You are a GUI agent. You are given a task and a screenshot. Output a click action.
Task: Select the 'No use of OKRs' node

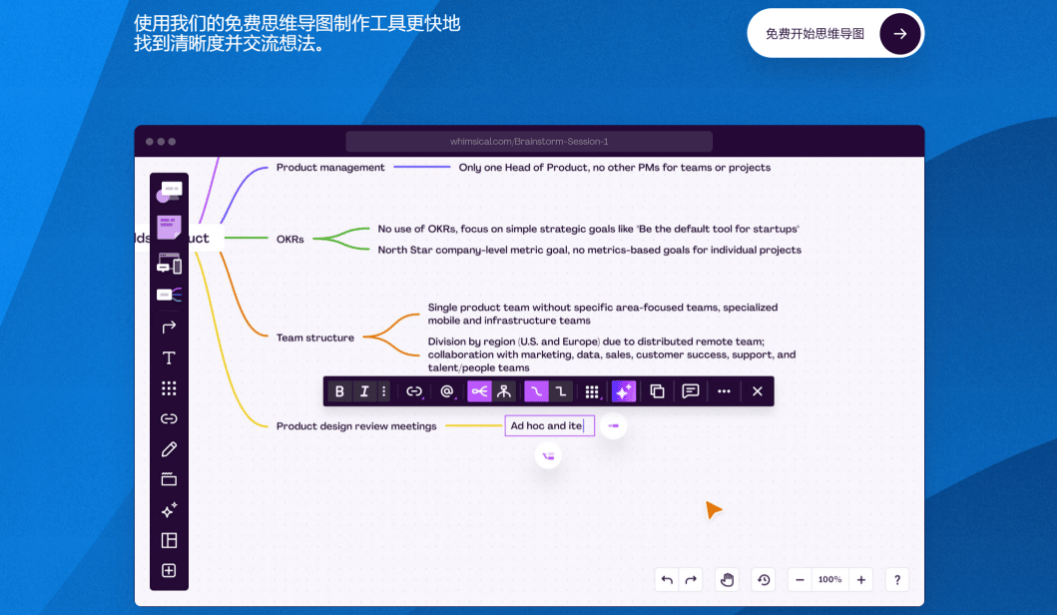(588, 229)
